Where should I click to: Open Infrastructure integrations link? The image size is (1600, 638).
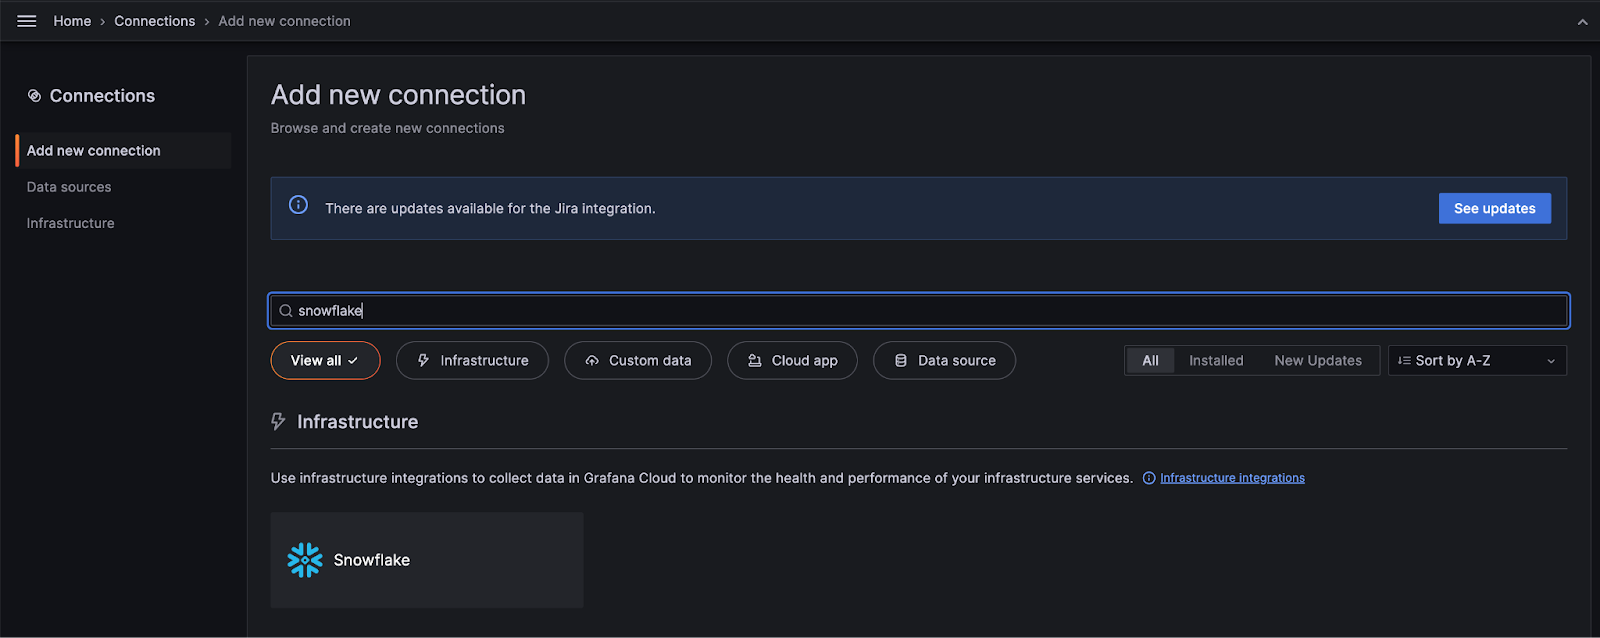click(1232, 478)
